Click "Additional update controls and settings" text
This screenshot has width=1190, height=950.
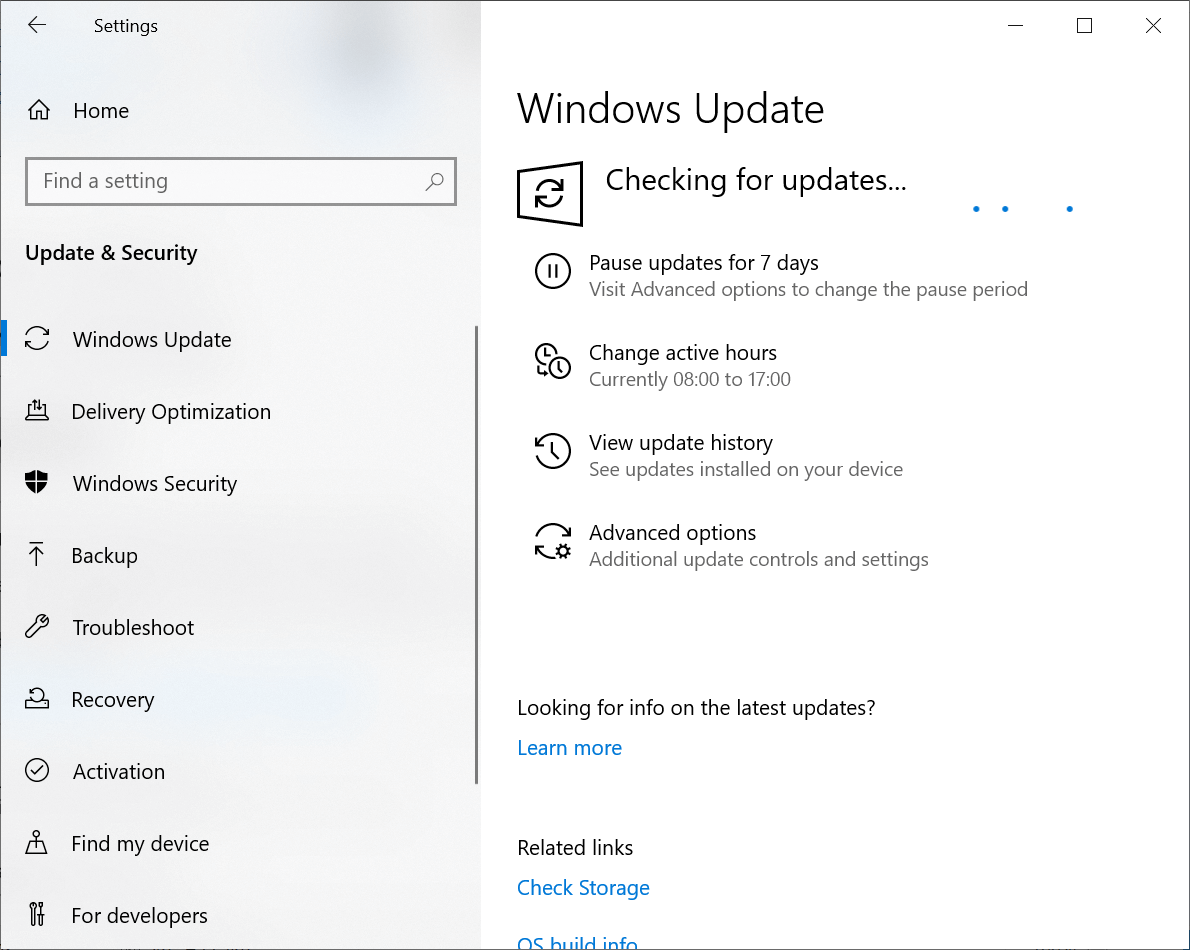pos(759,559)
